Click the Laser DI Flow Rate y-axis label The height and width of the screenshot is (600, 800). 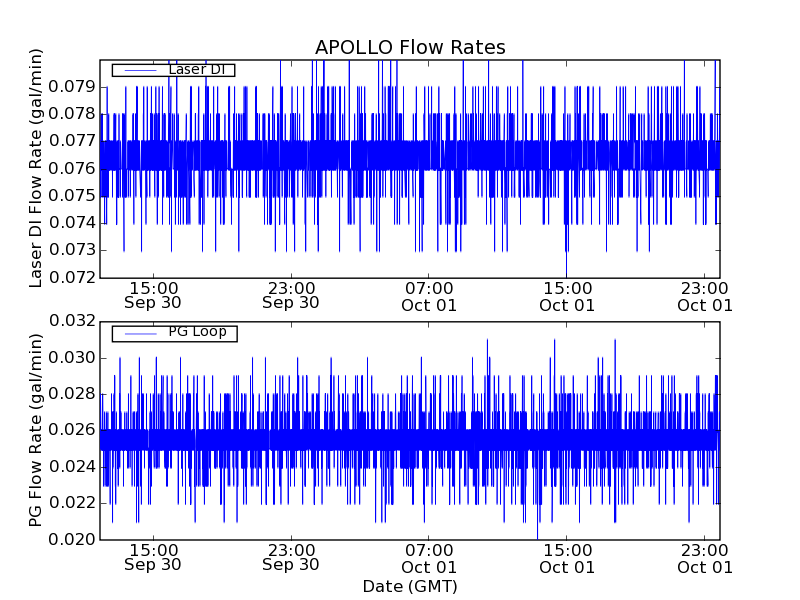[x=36, y=168]
